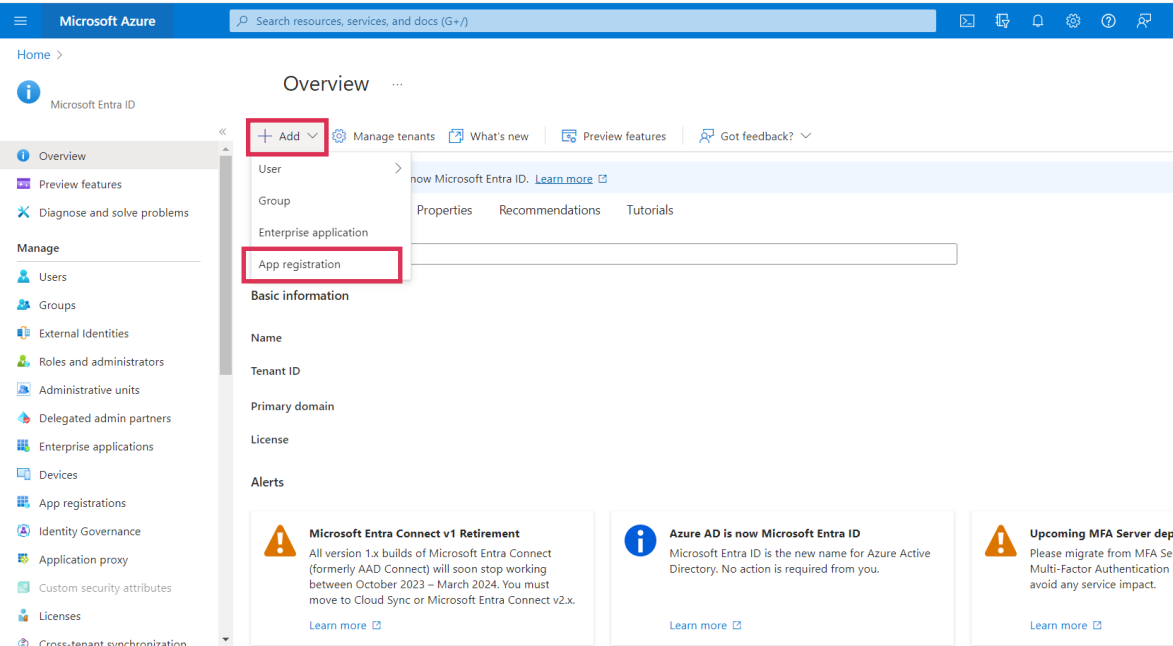Viewport: 1173px width, 646px height.
Task: Open the Notifications bell
Action: pos(1037,20)
